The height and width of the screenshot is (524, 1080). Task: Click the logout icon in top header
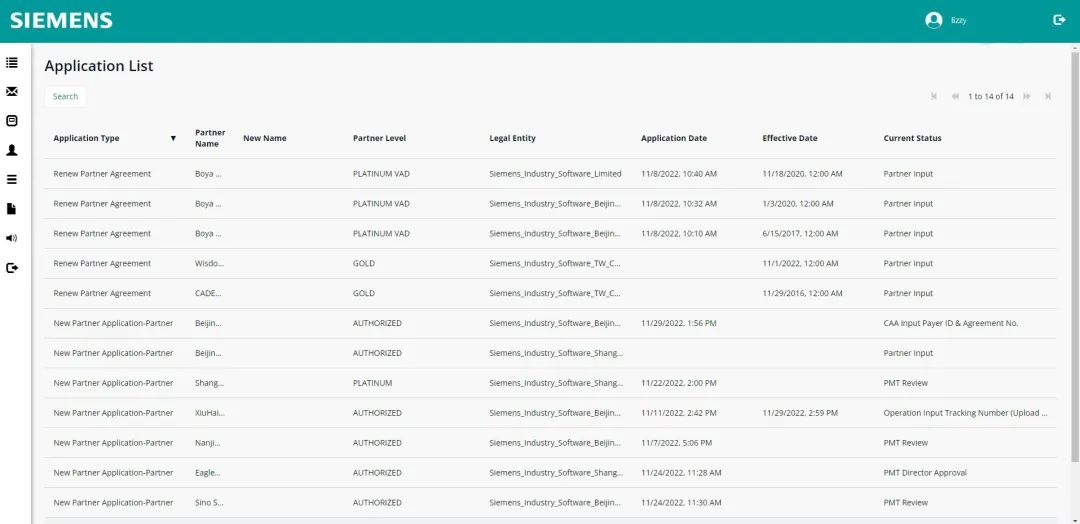[x=1059, y=20]
